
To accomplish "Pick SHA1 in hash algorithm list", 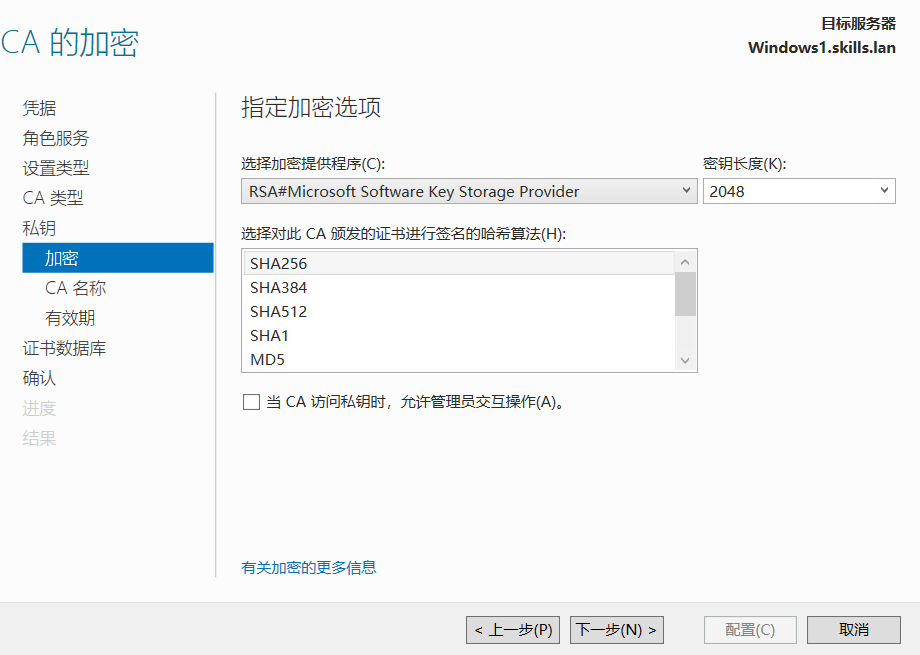I will pyautogui.click(x=269, y=336).
